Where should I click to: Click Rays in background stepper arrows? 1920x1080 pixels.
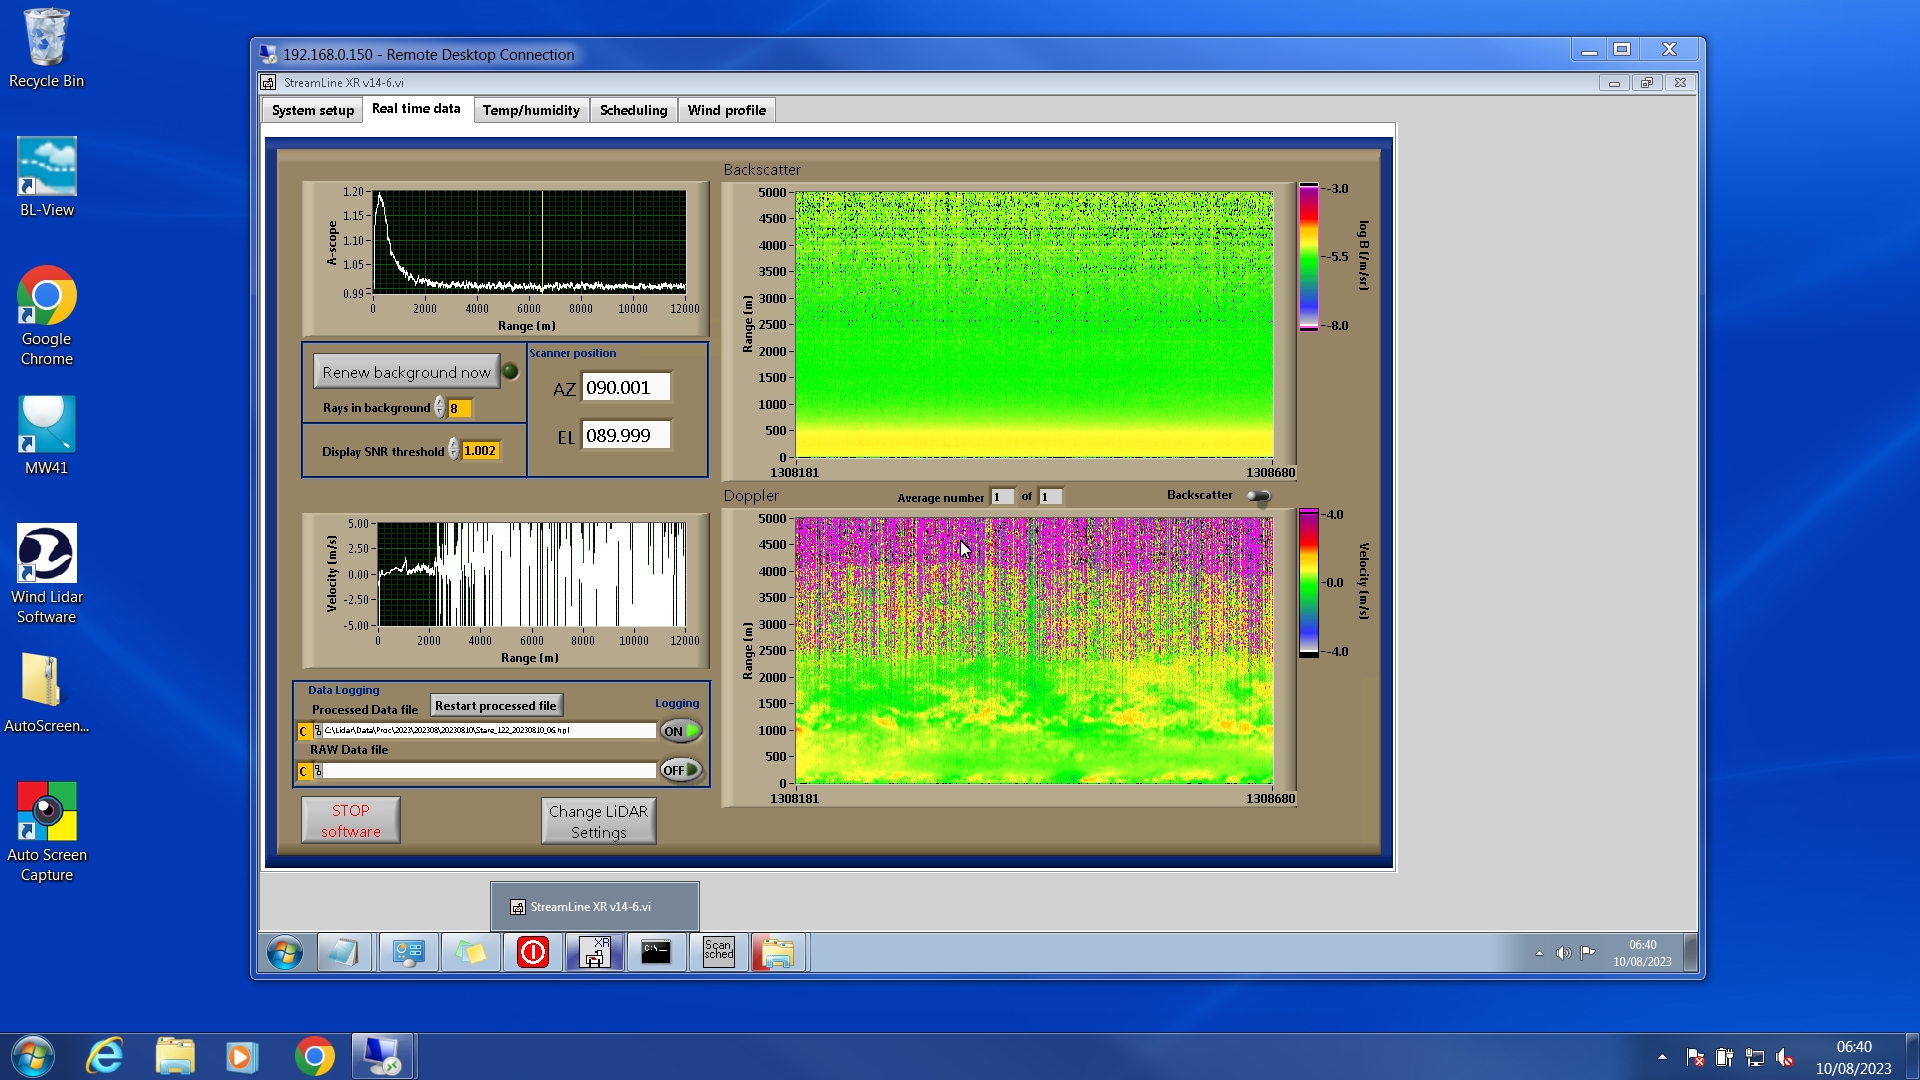click(x=439, y=408)
